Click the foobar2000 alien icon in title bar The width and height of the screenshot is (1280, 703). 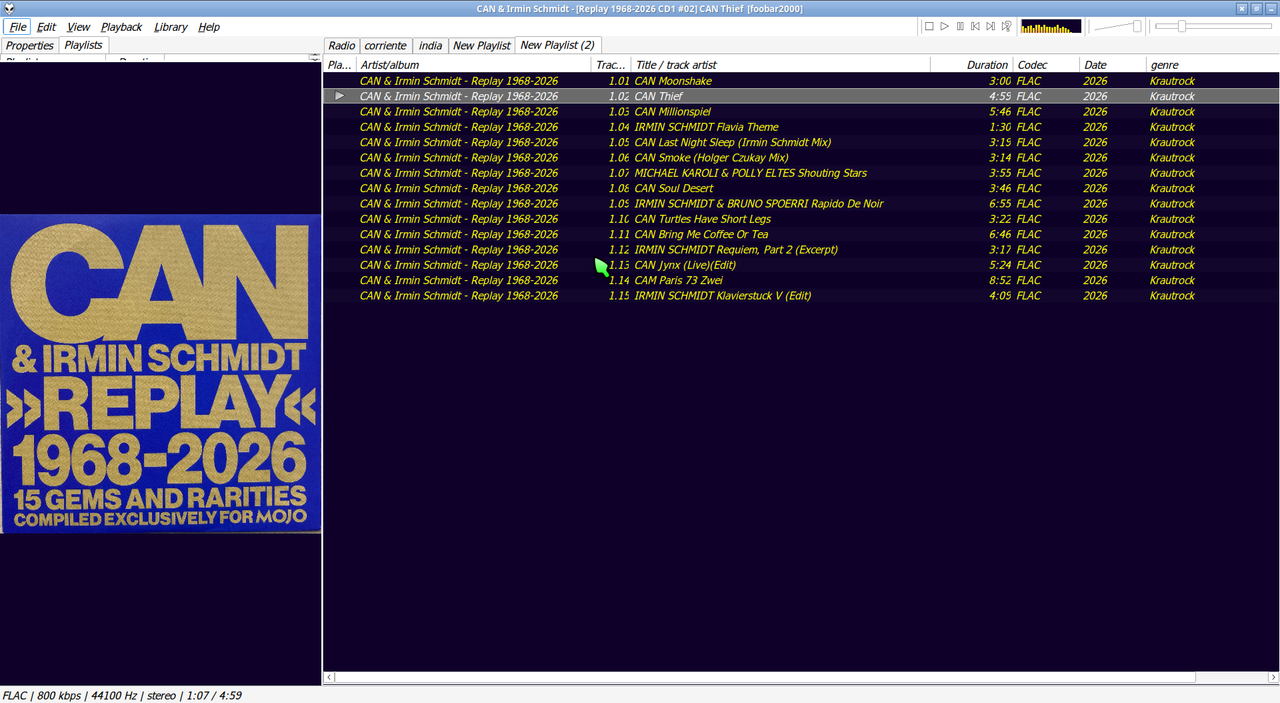click(x=9, y=8)
